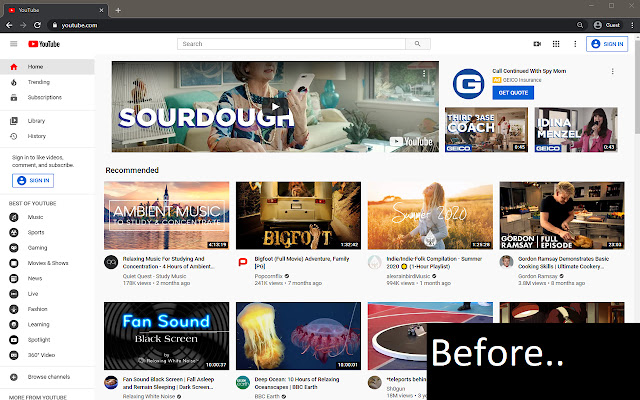Screen dimensions: 640x400
Task: Click the GEICO round logo
Action: click(468, 84)
